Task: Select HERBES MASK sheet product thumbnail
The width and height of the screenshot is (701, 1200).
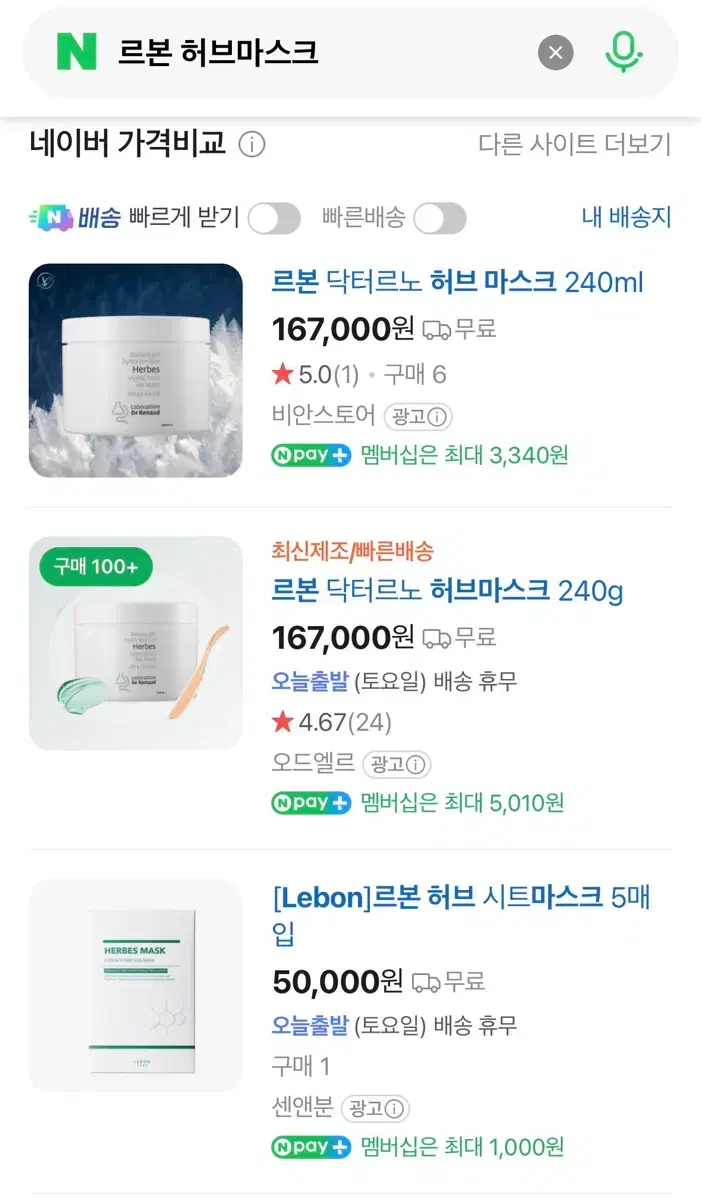Action: click(x=135, y=985)
